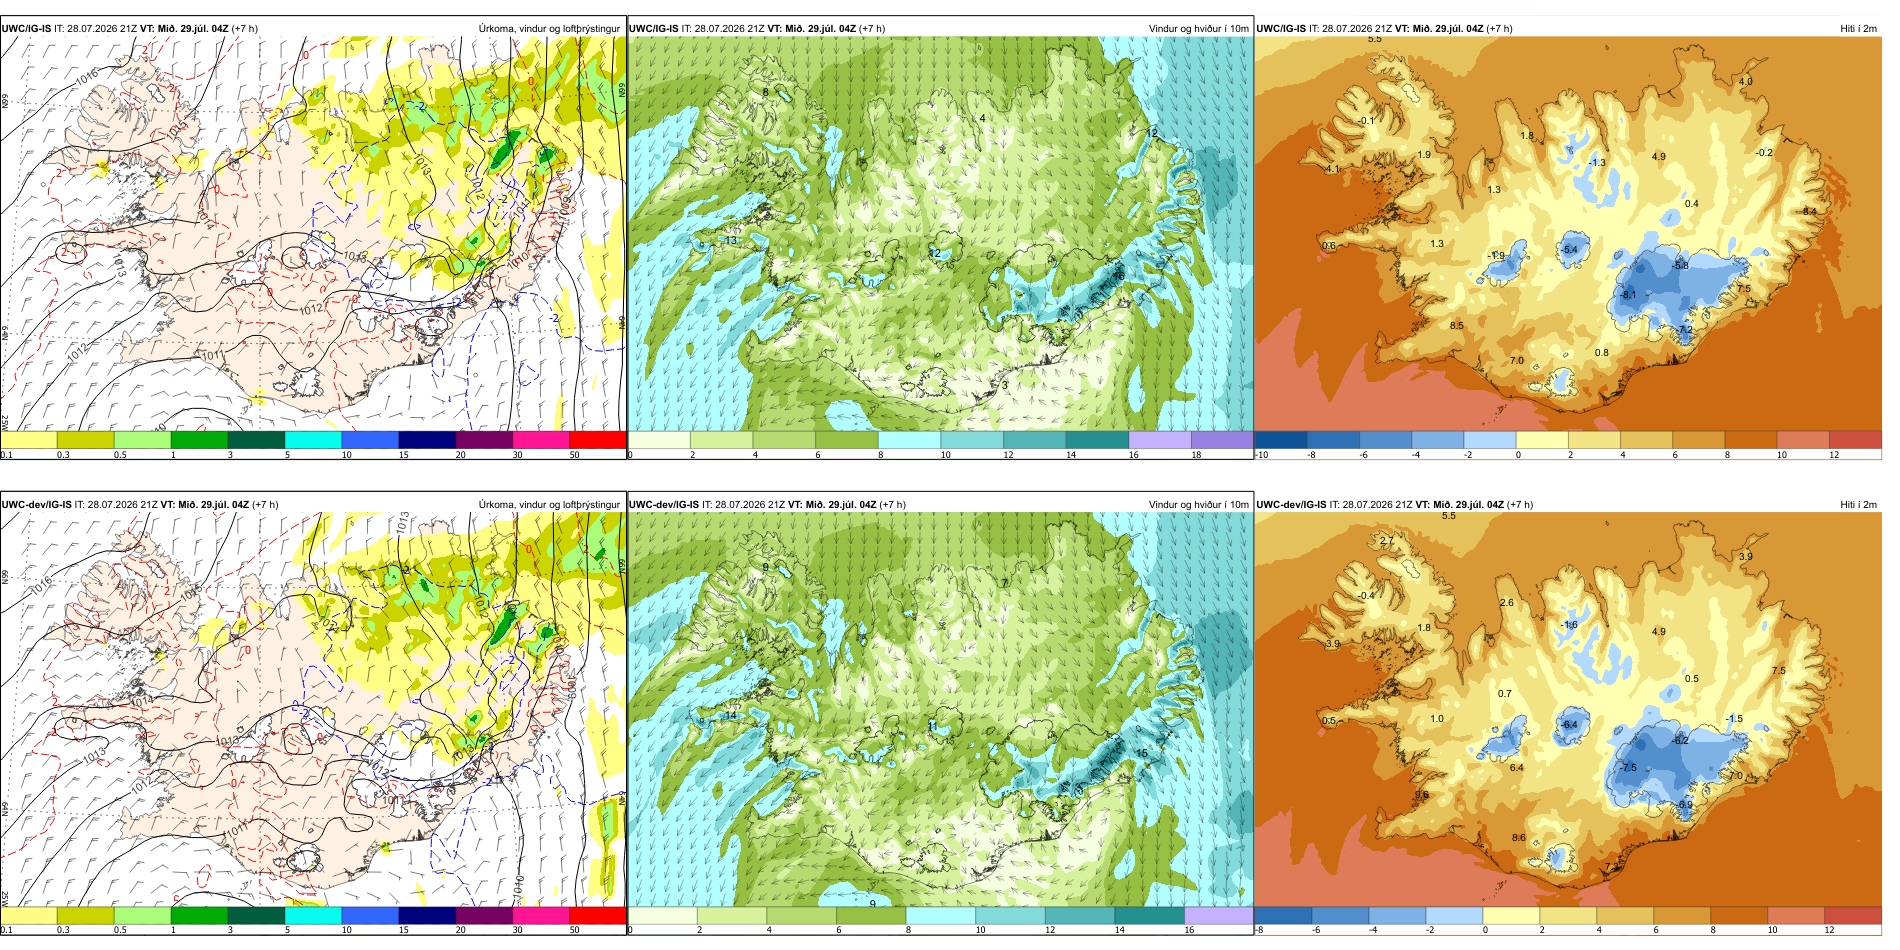Click the UWC/IG-IS 'Úrkoma, vindur og loftþrýstingur' title

tap(549, 28)
